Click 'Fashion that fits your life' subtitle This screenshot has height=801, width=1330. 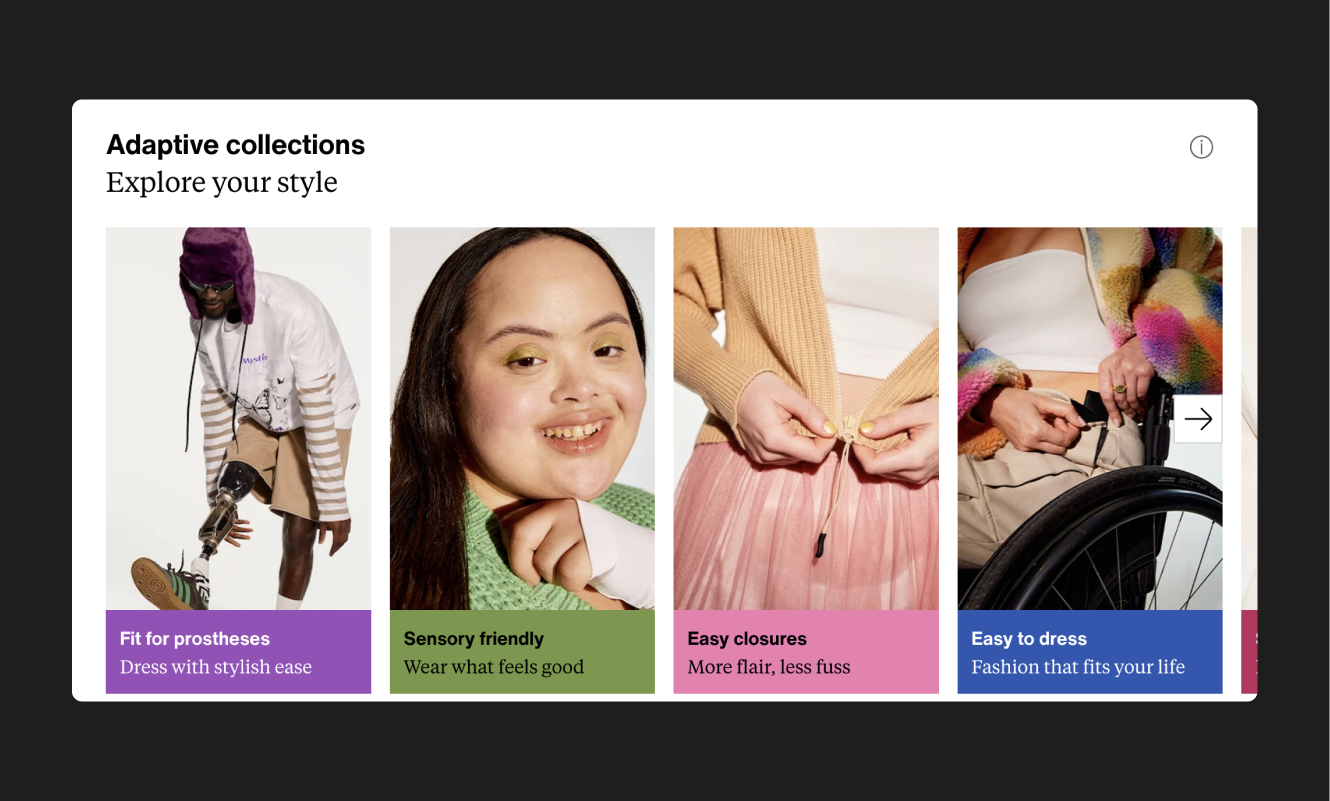coord(1078,667)
